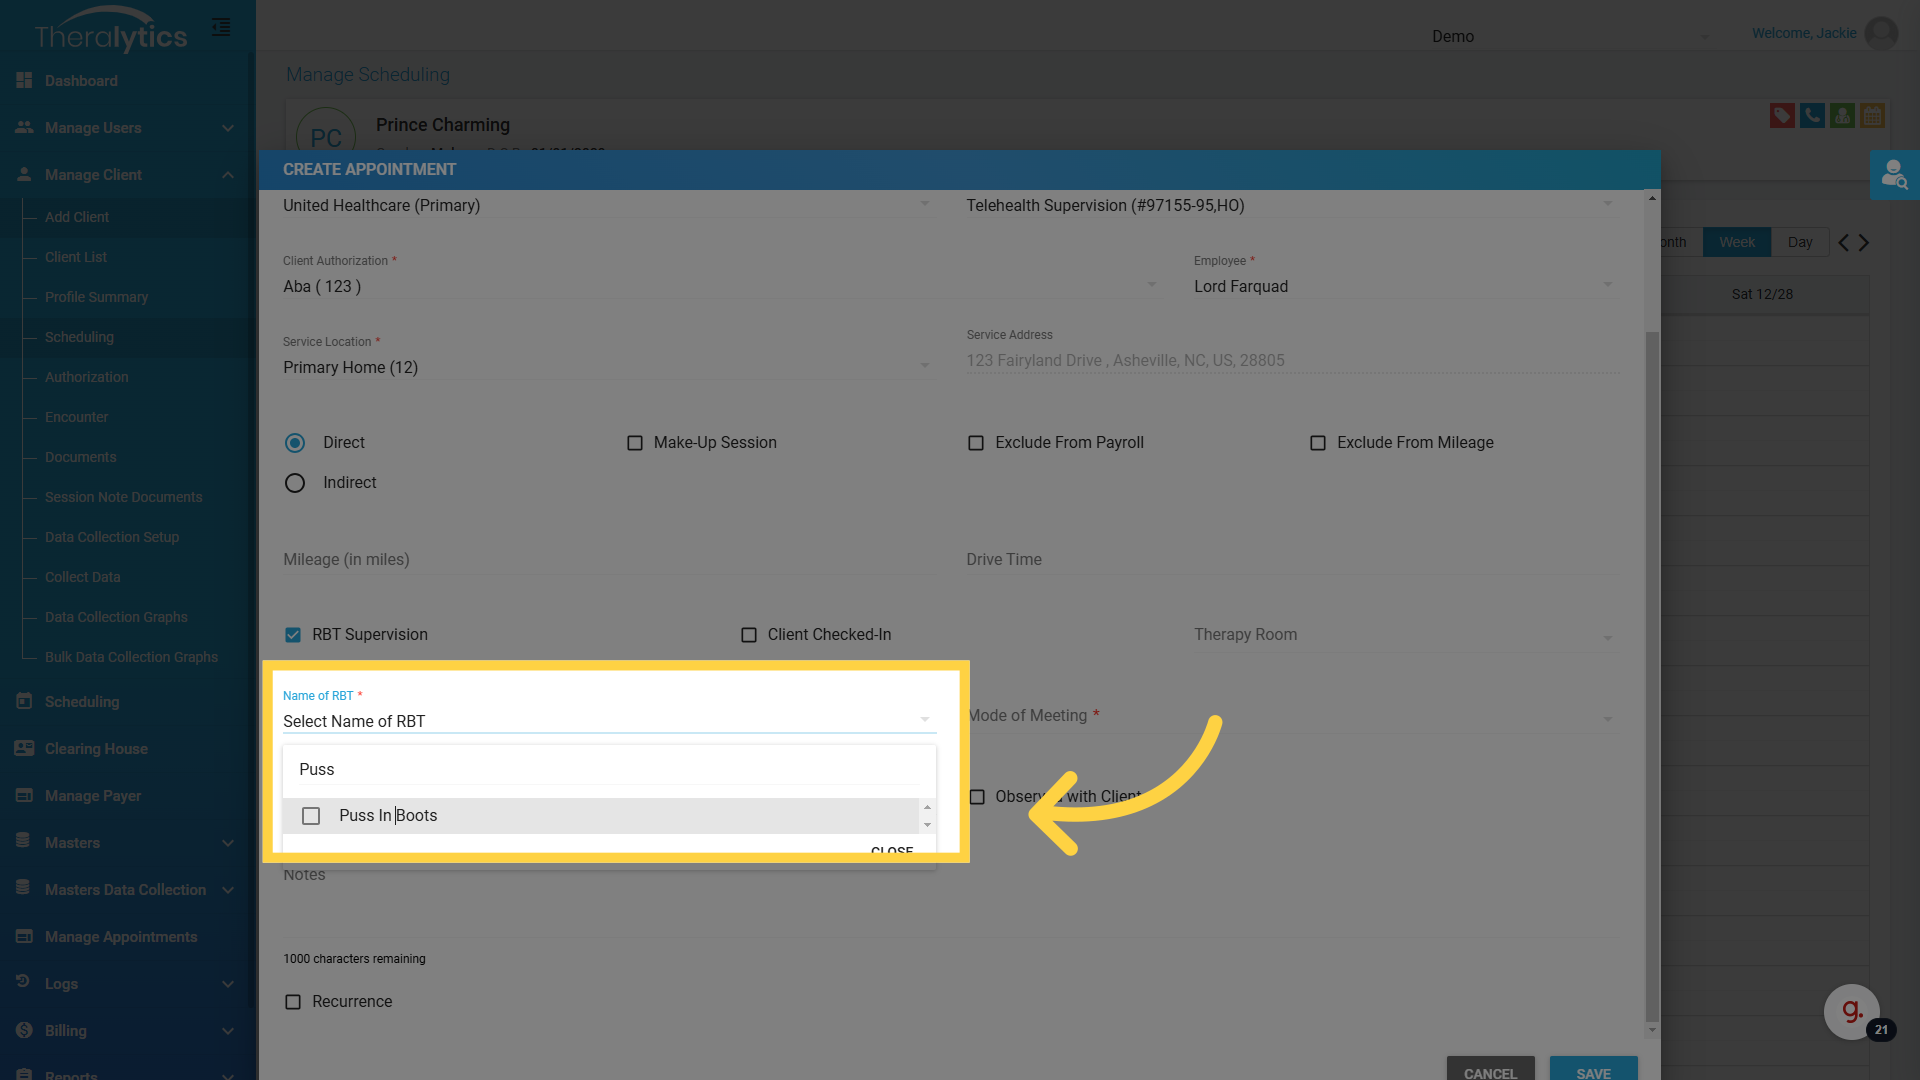This screenshot has width=1920, height=1080.
Task: Click the blue phone icon
Action: [1811, 116]
